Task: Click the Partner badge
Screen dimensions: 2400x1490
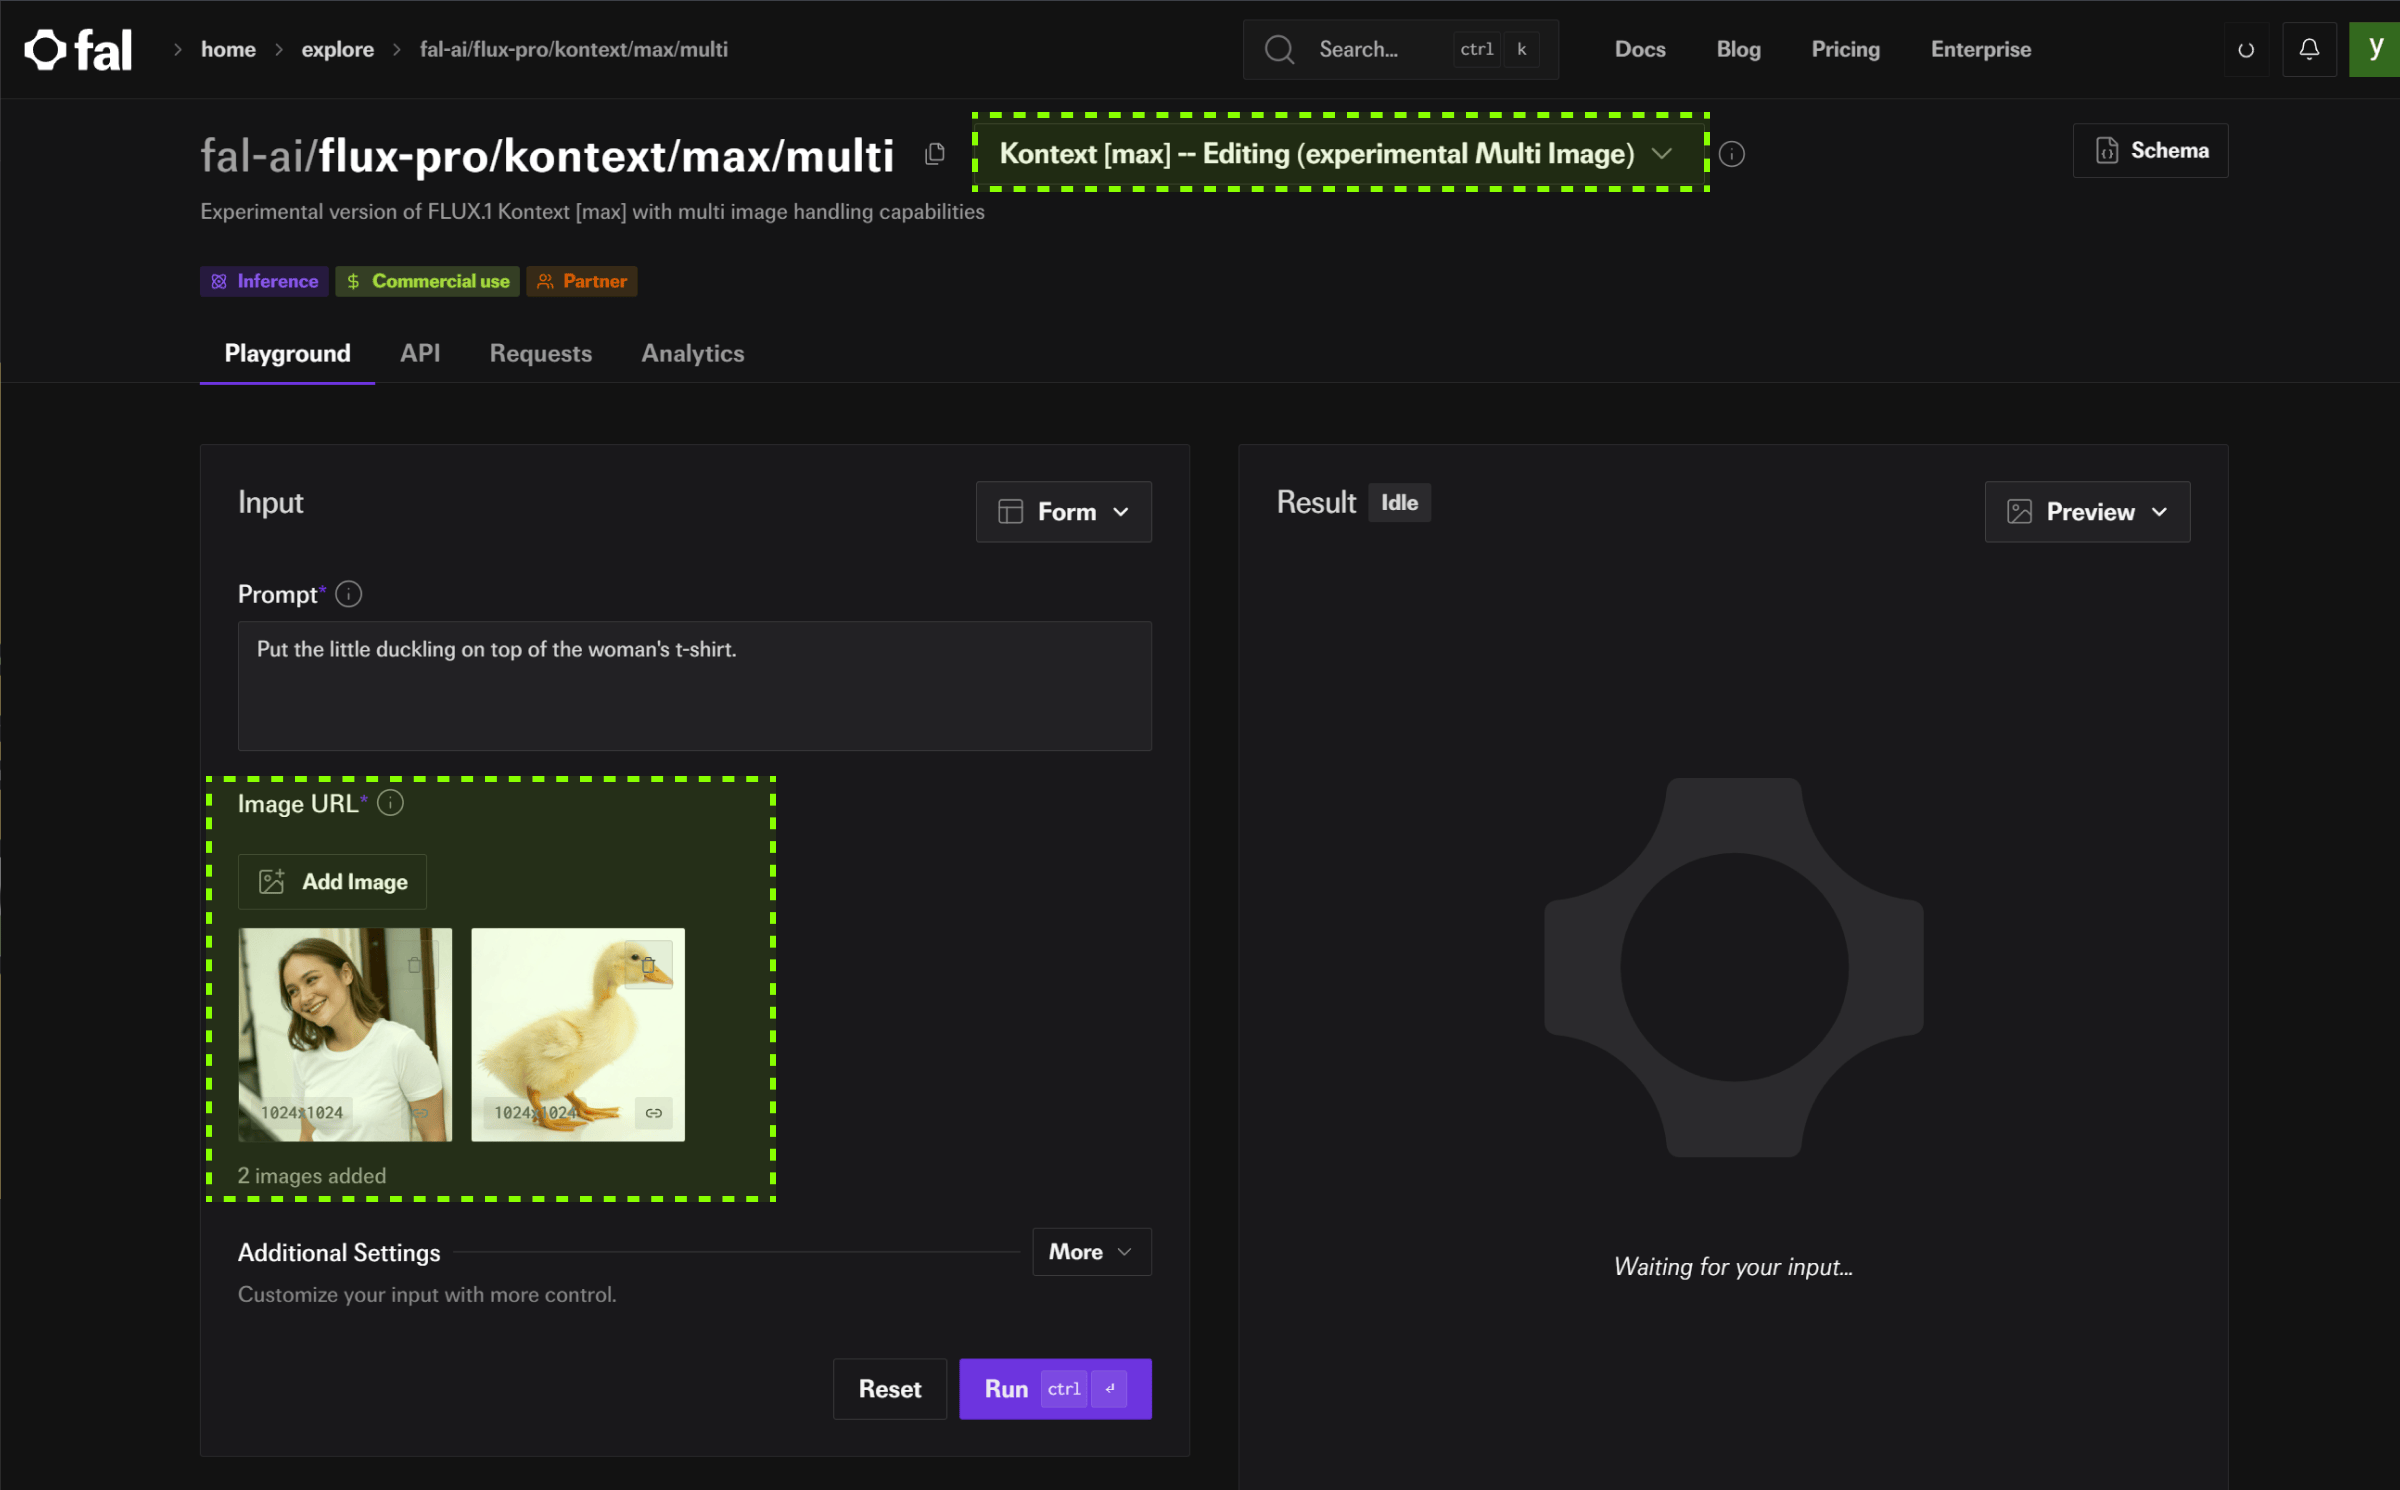Action: pyautogui.click(x=582, y=282)
